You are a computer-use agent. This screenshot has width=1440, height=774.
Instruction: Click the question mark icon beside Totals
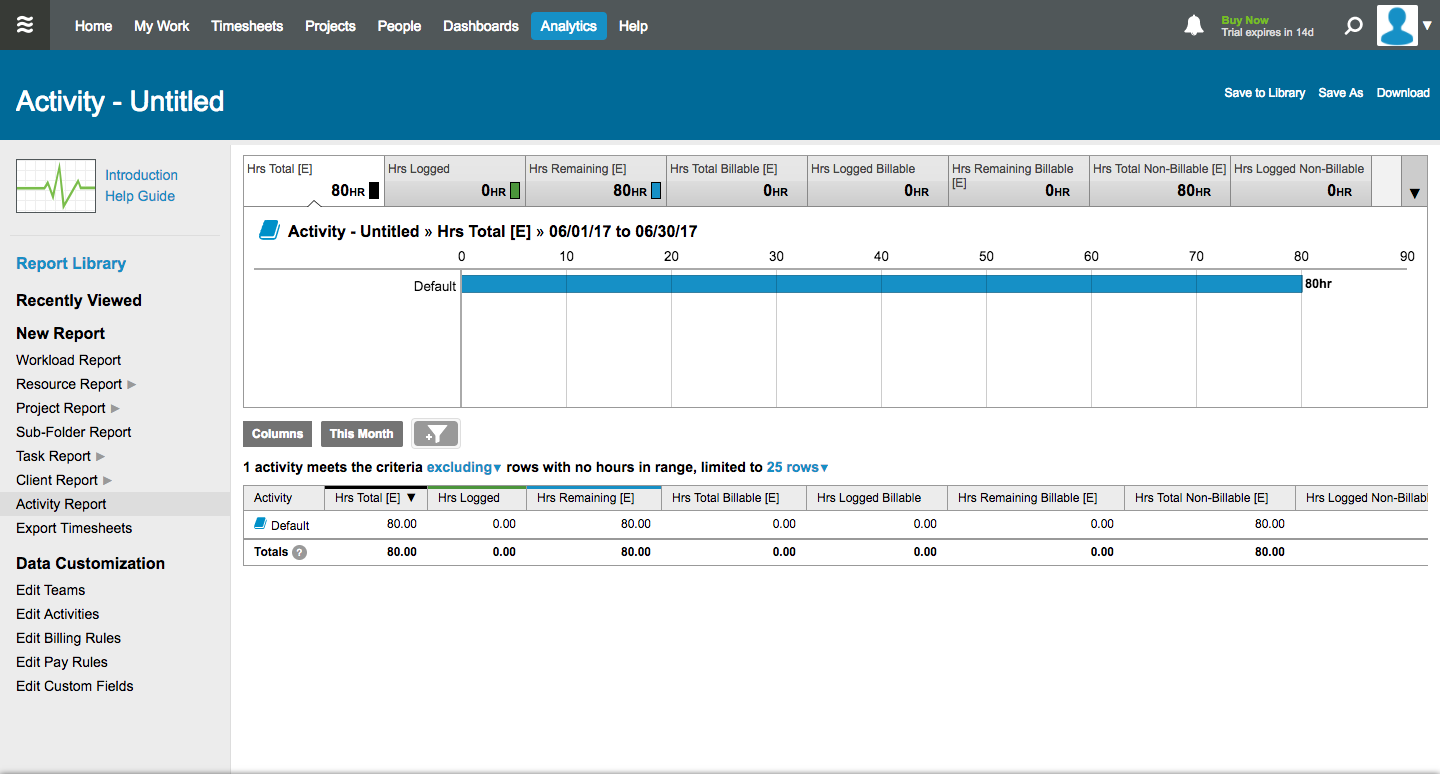click(x=299, y=551)
